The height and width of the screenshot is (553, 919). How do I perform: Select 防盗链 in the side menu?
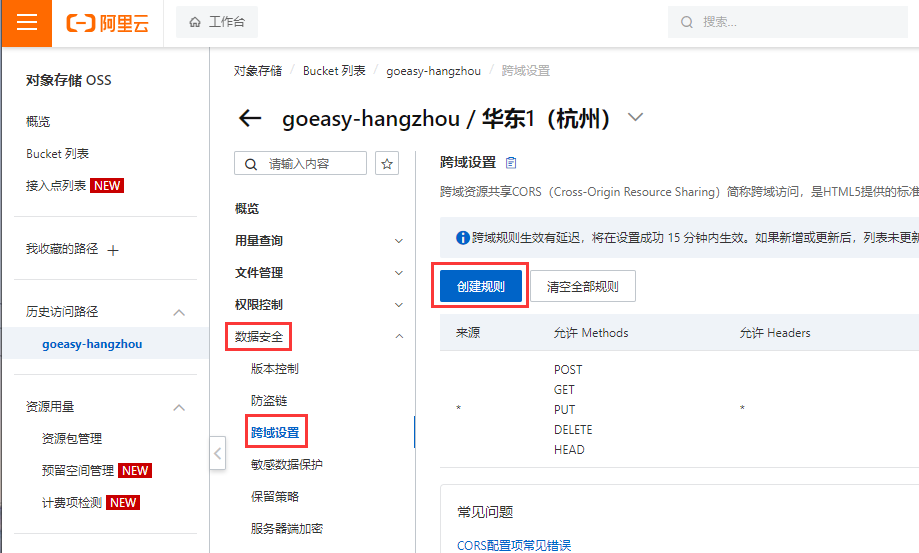(x=269, y=400)
